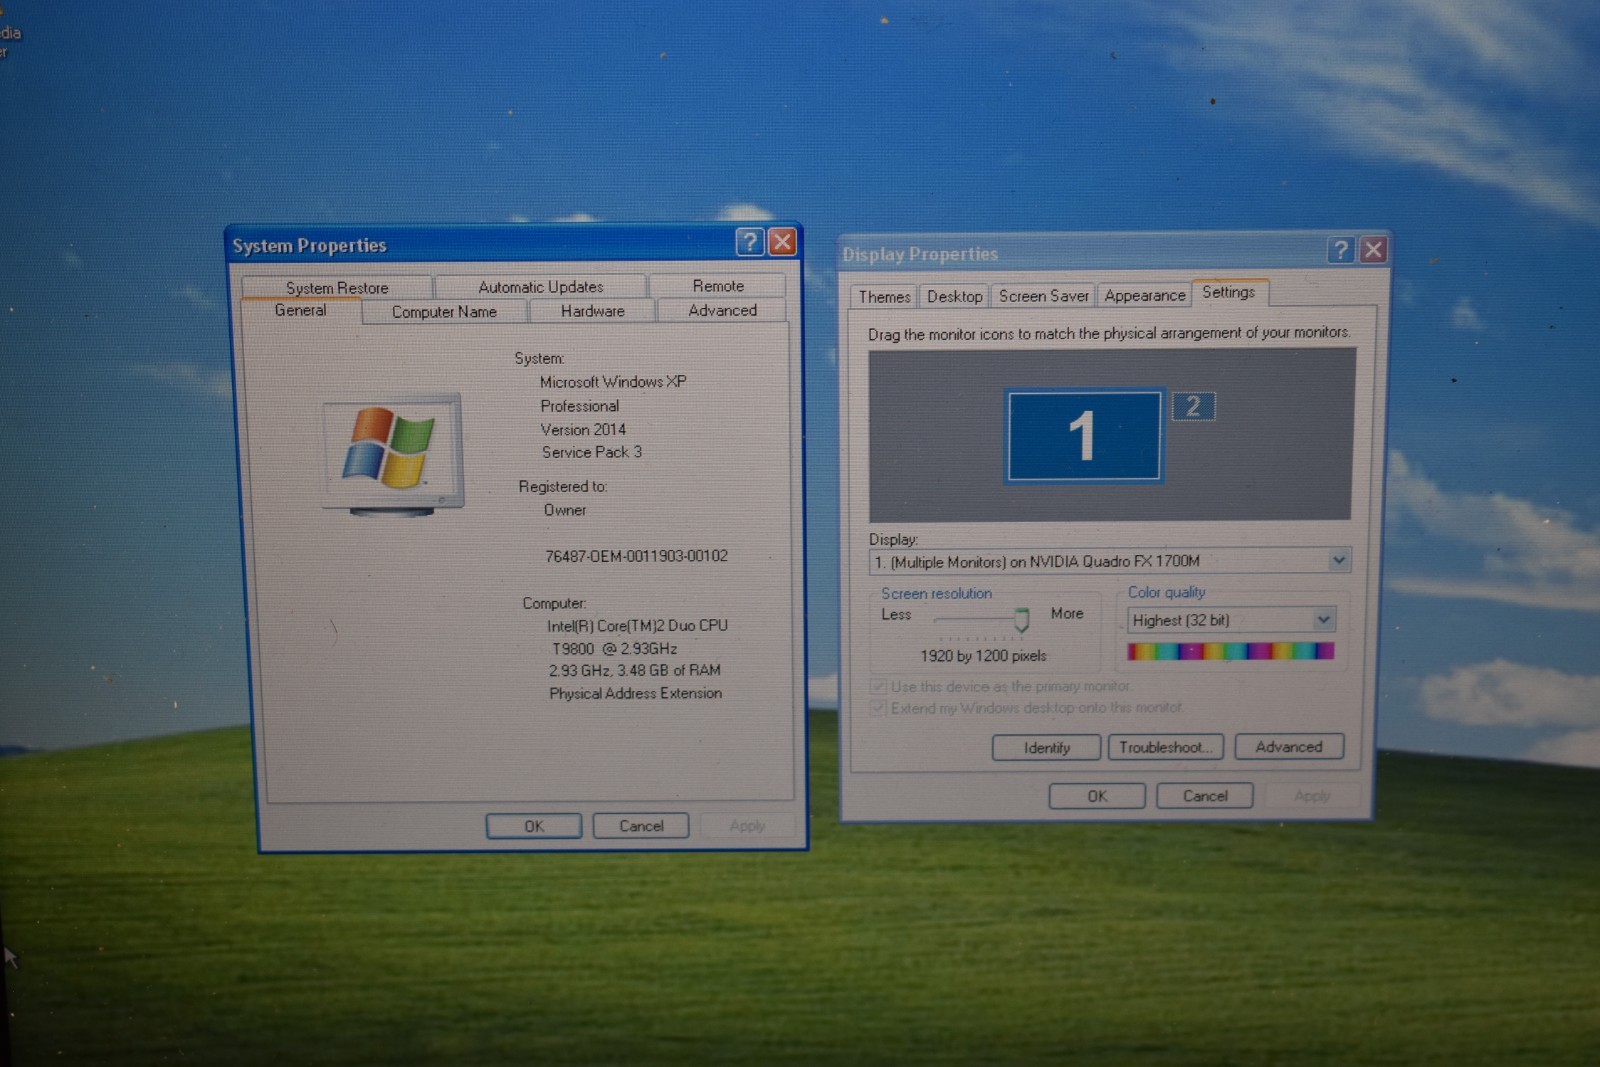Switch to the General tab
The width and height of the screenshot is (1600, 1067).
pos(300,311)
